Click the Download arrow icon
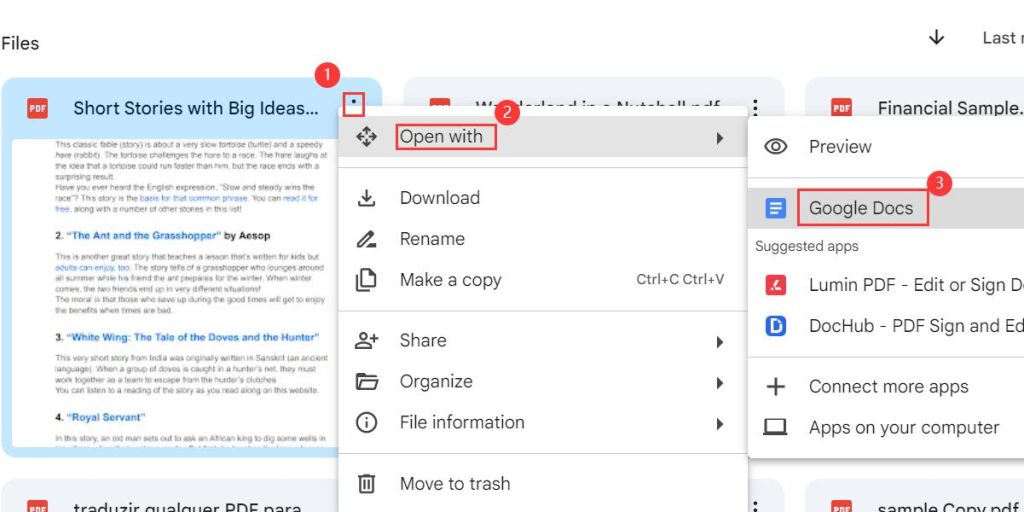Viewport: 1024px width, 512px height. click(x=366, y=198)
